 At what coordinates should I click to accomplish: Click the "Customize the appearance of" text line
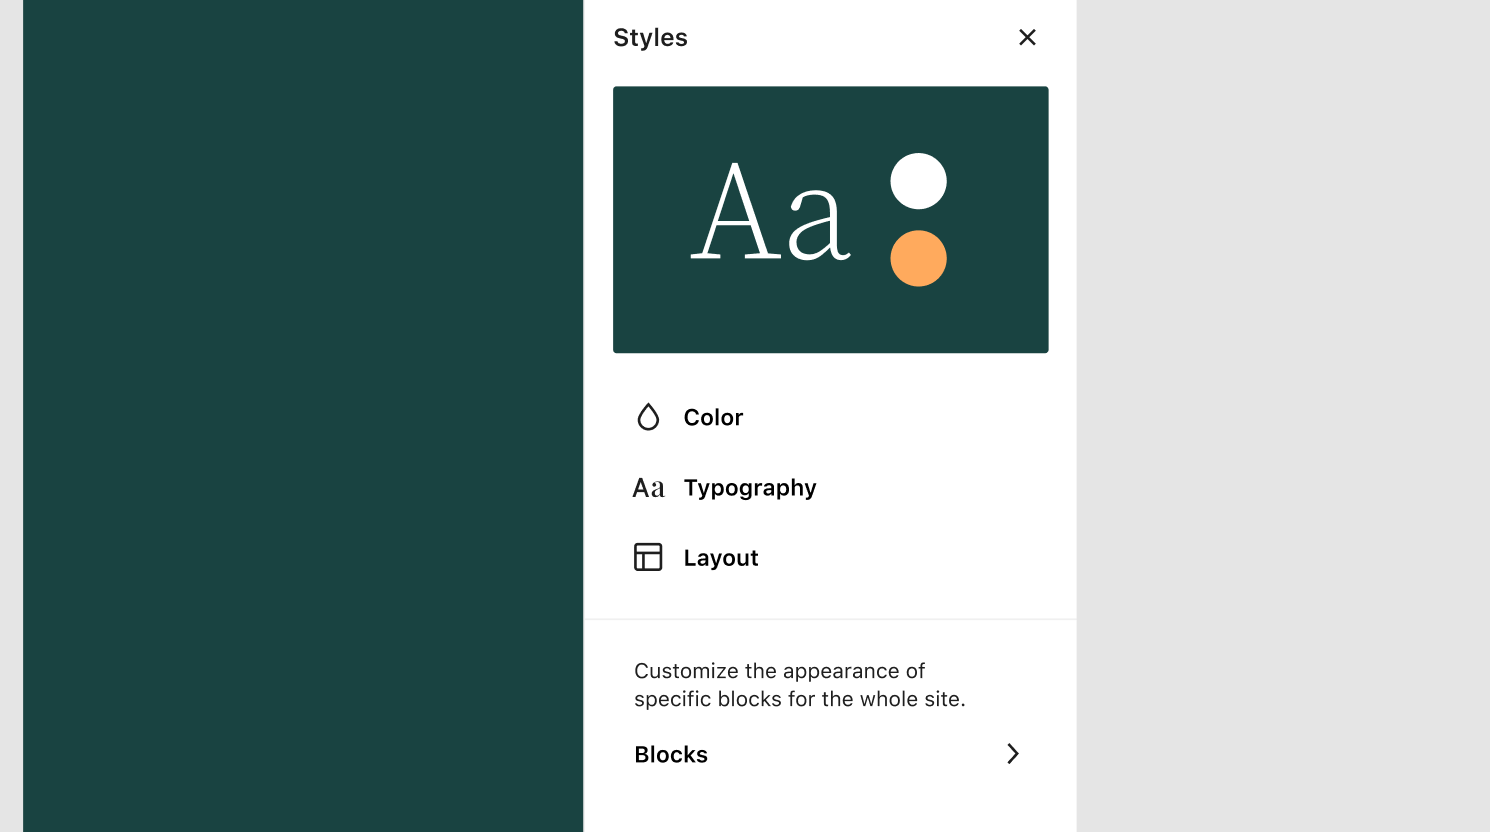(779, 671)
